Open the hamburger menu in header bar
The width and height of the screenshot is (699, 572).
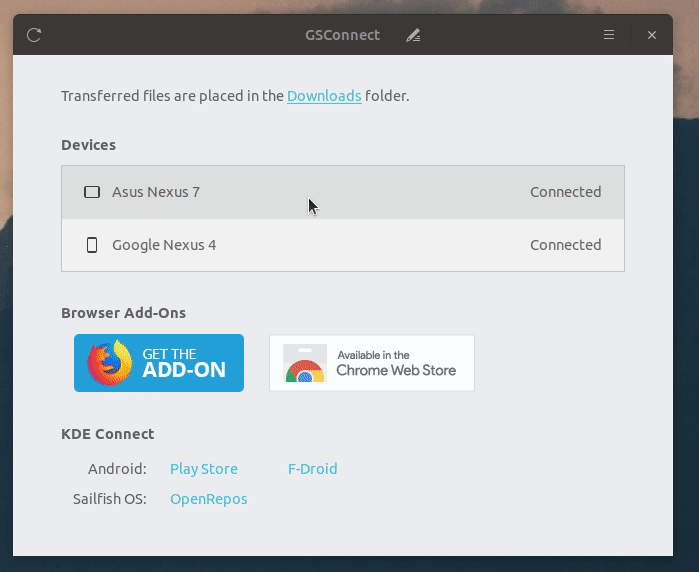(609, 35)
